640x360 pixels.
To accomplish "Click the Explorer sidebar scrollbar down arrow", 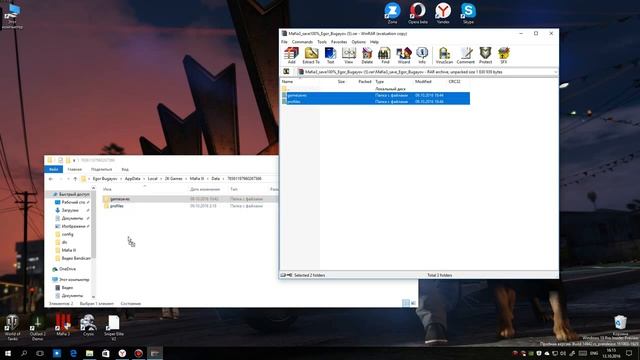I will (93, 297).
